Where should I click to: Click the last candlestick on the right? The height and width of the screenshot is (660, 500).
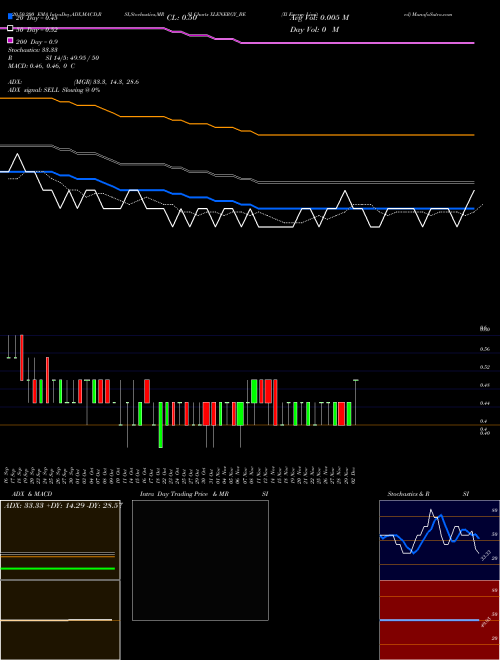pos(356,402)
